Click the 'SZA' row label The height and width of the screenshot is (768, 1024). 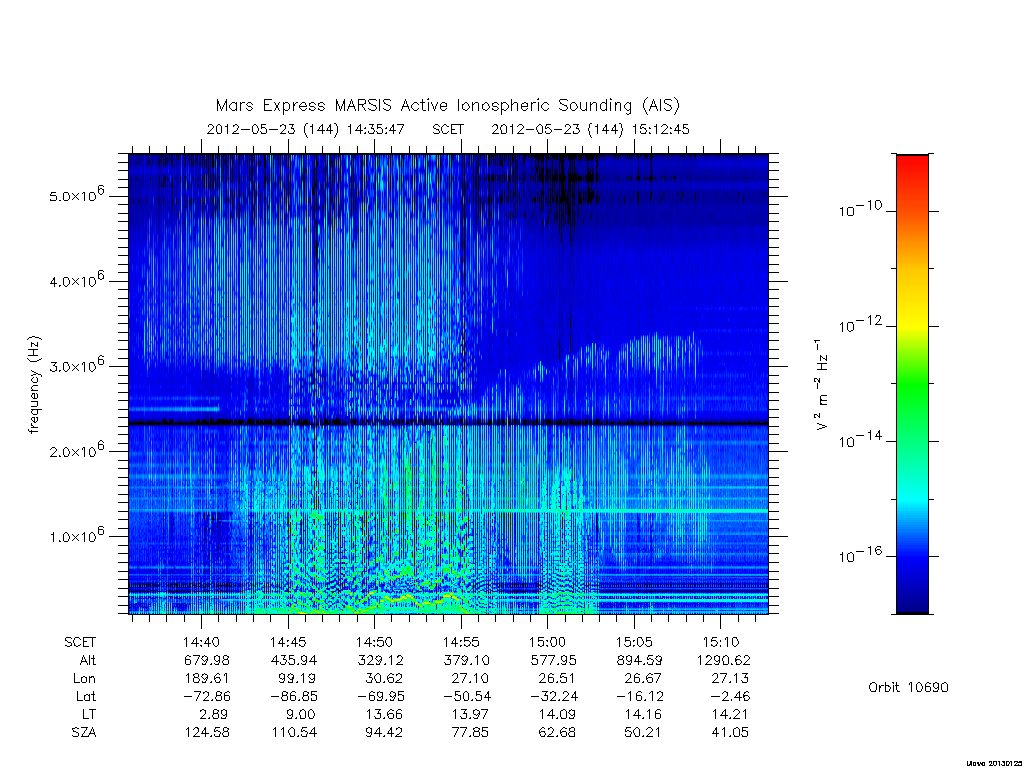84,733
